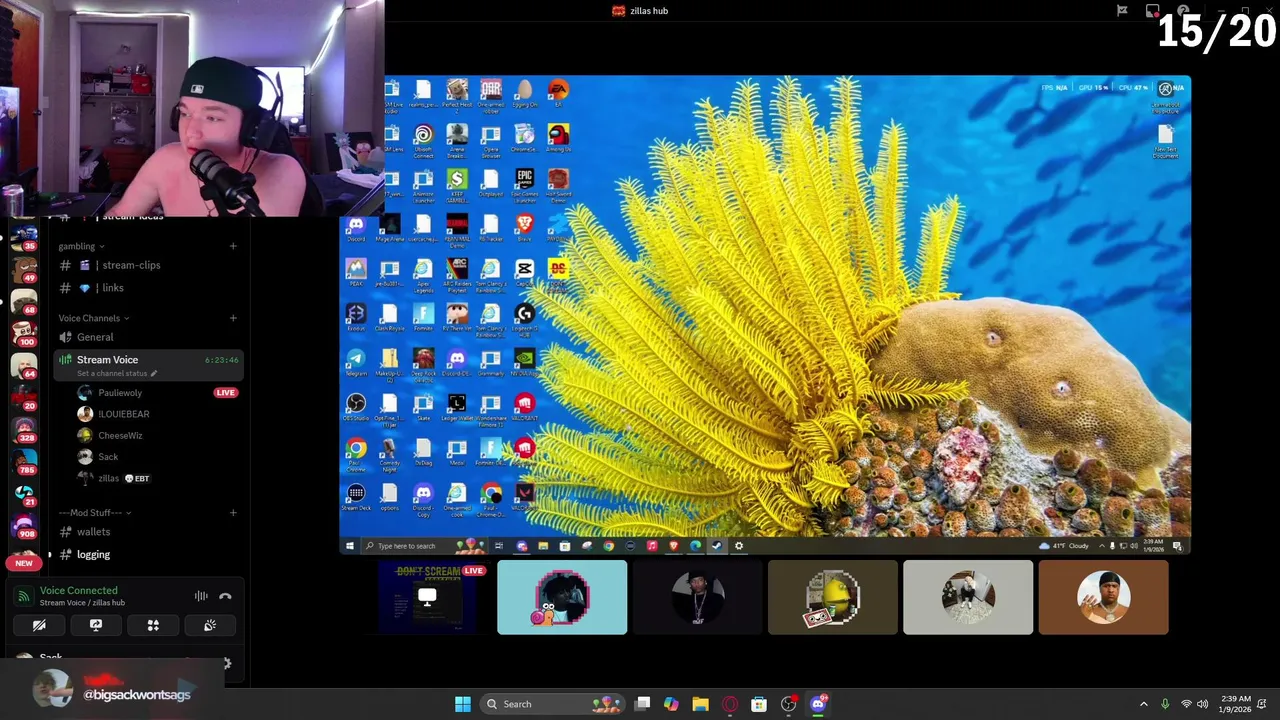Open server with 328 notifications
1280x720 pixels.
point(24,429)
